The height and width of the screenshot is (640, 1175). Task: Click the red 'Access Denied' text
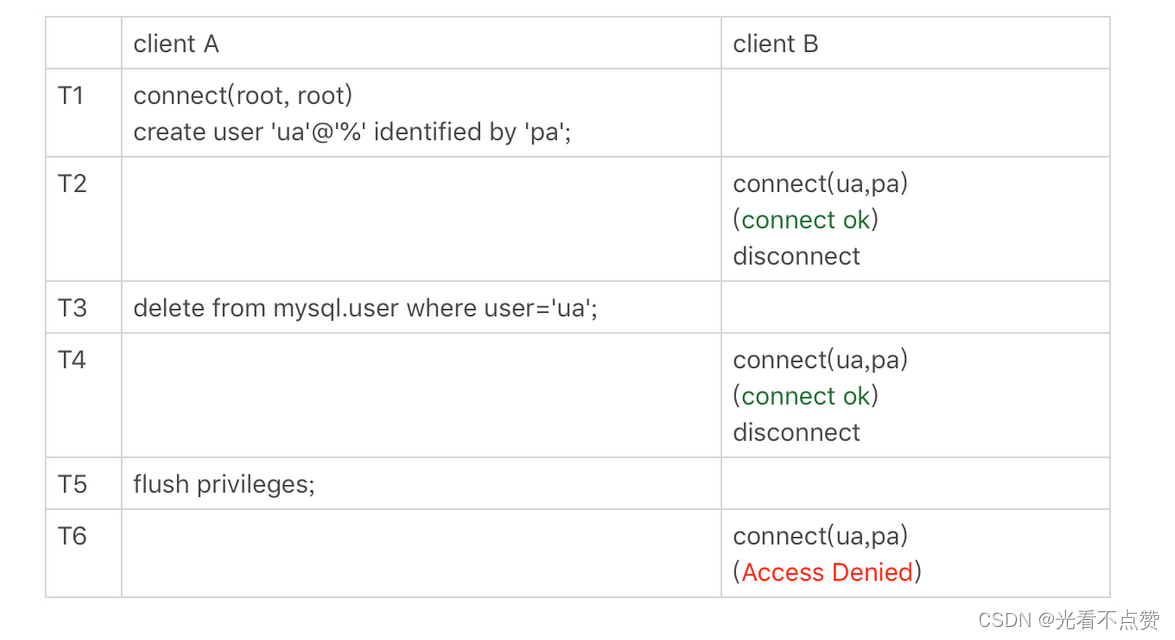point(827,573)
